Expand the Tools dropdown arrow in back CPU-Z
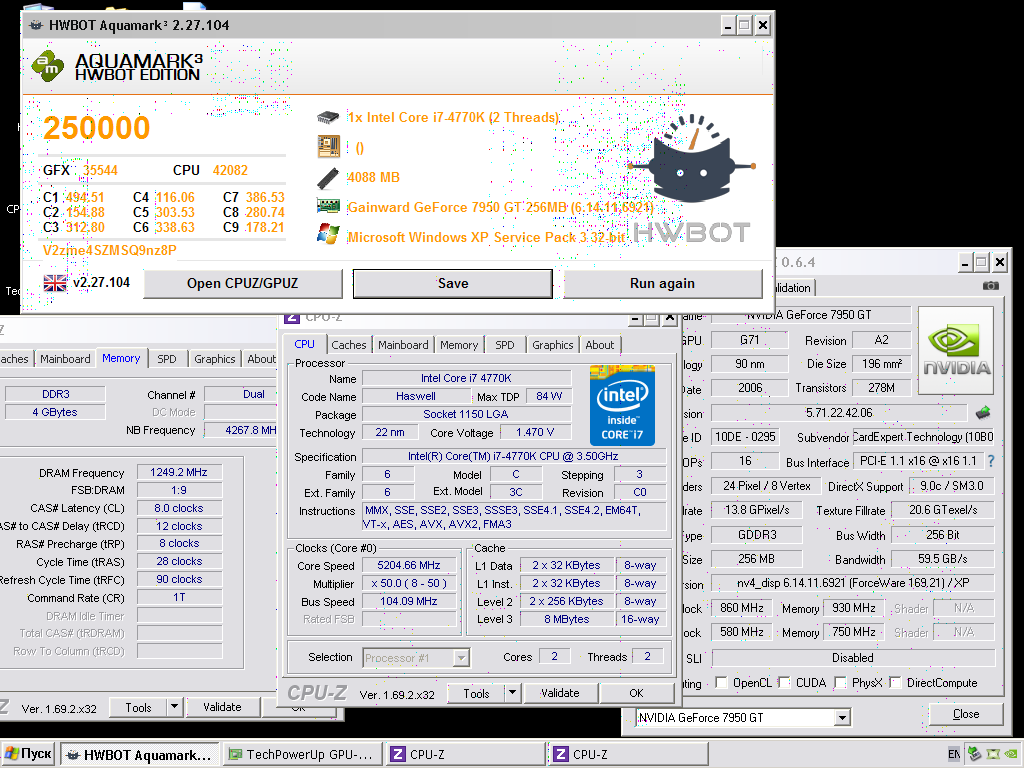 (174, 707)
